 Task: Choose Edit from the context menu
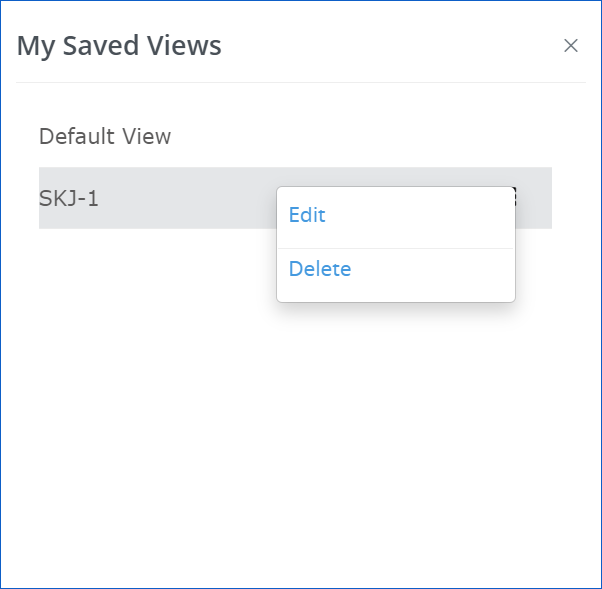tap(307, 215)
